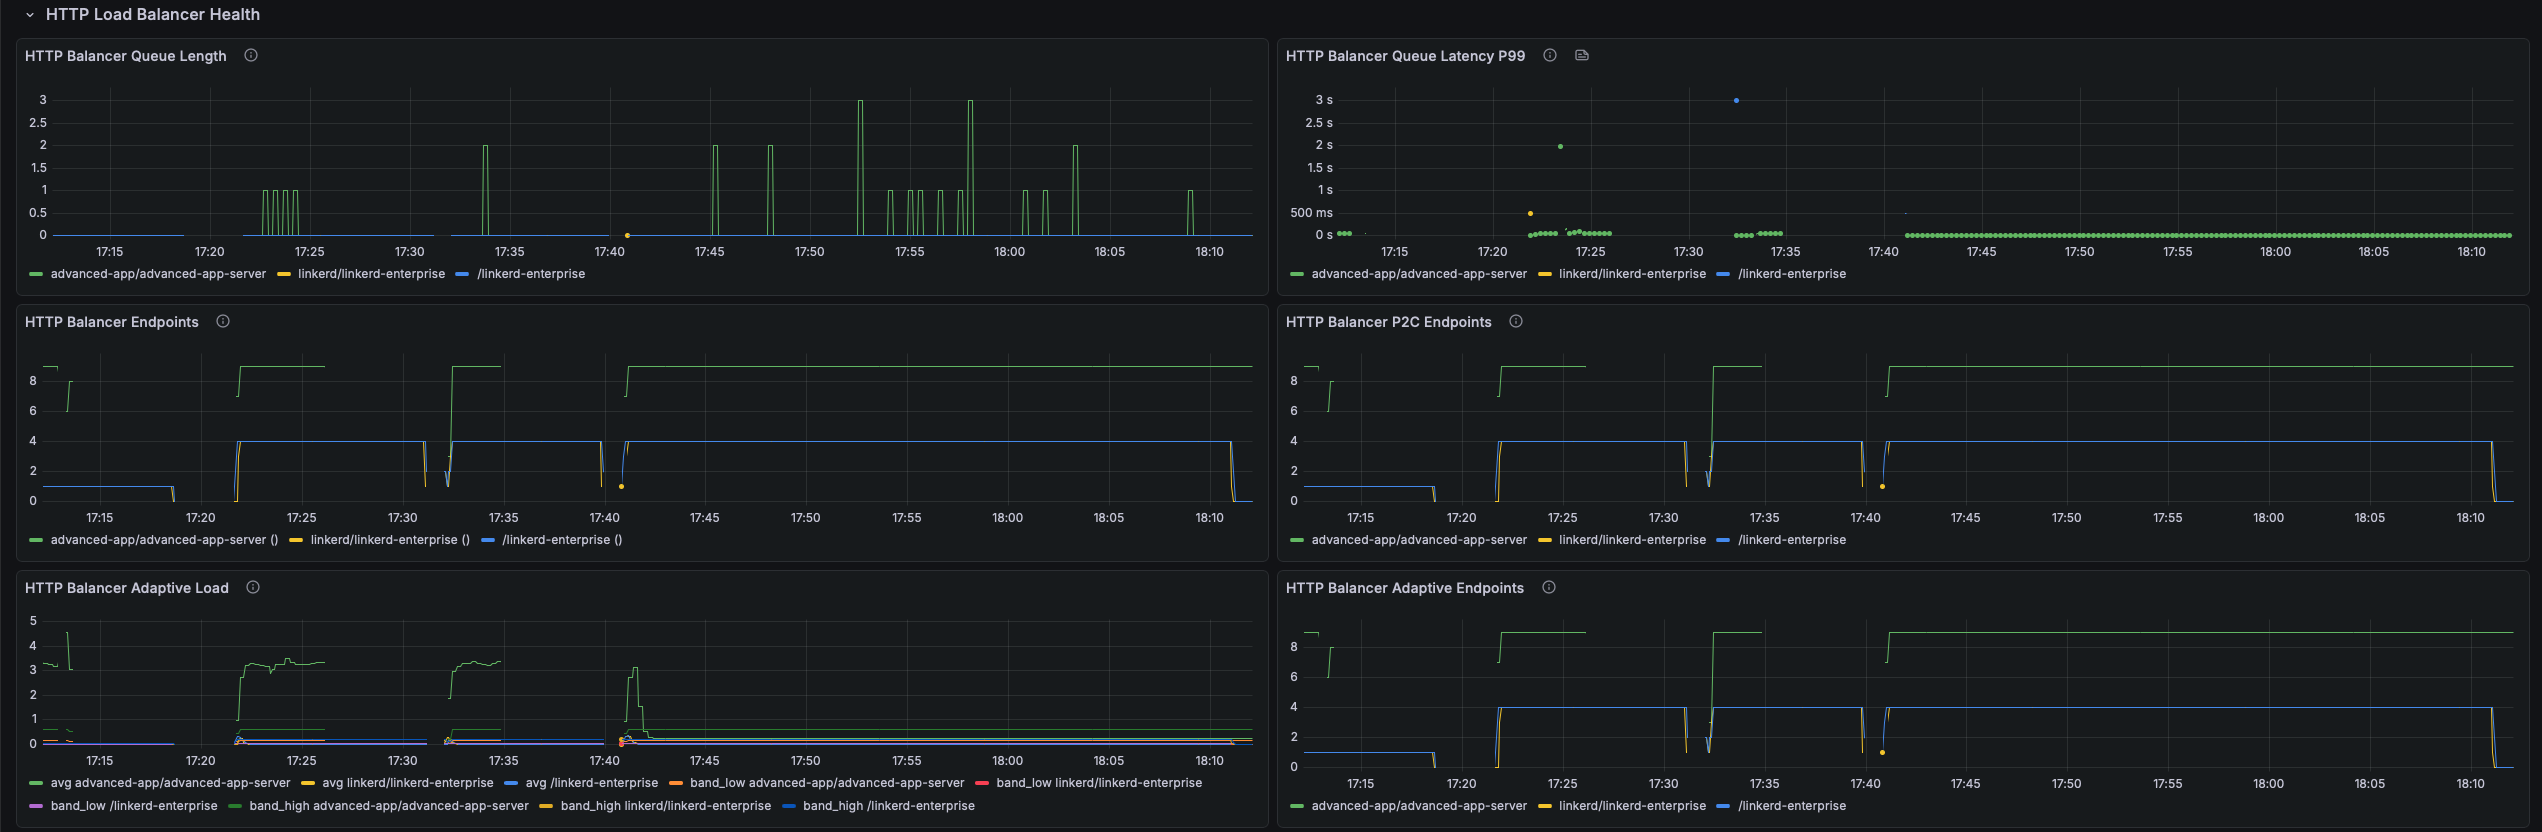Viewport: 2542px width, 832px height.
Task: Toggle /linkerd-enterprise series in P2C Endpoints legend
Action: pos(1792,540)
